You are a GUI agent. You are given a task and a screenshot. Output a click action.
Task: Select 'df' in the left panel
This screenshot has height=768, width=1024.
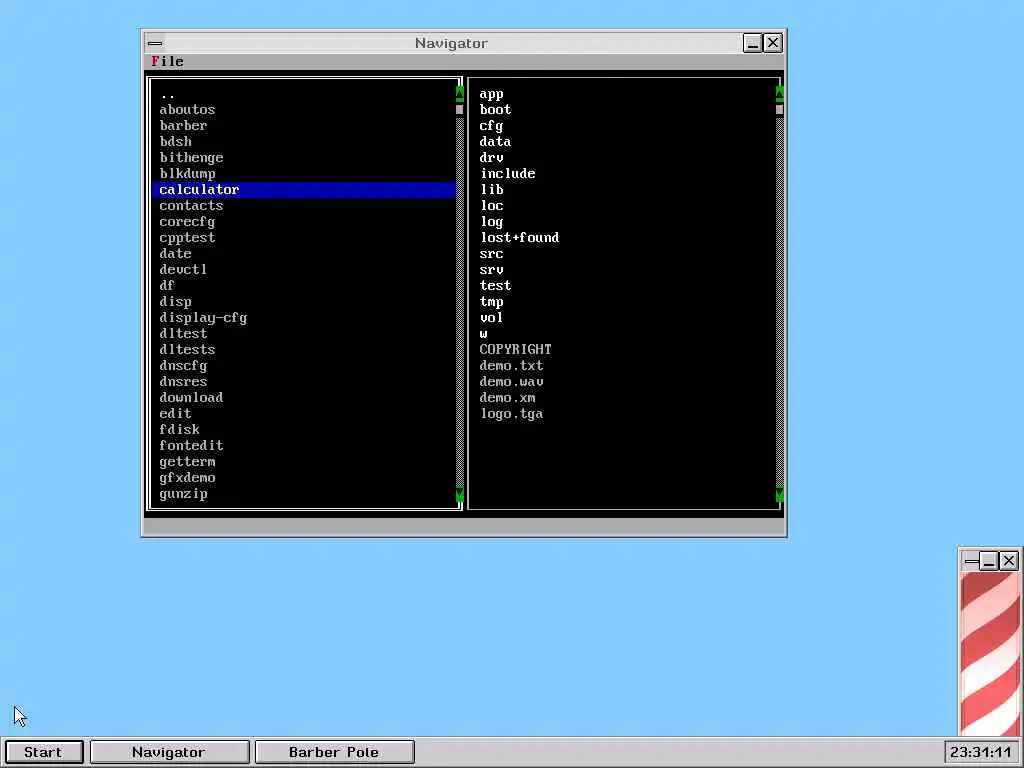(304, 285)
